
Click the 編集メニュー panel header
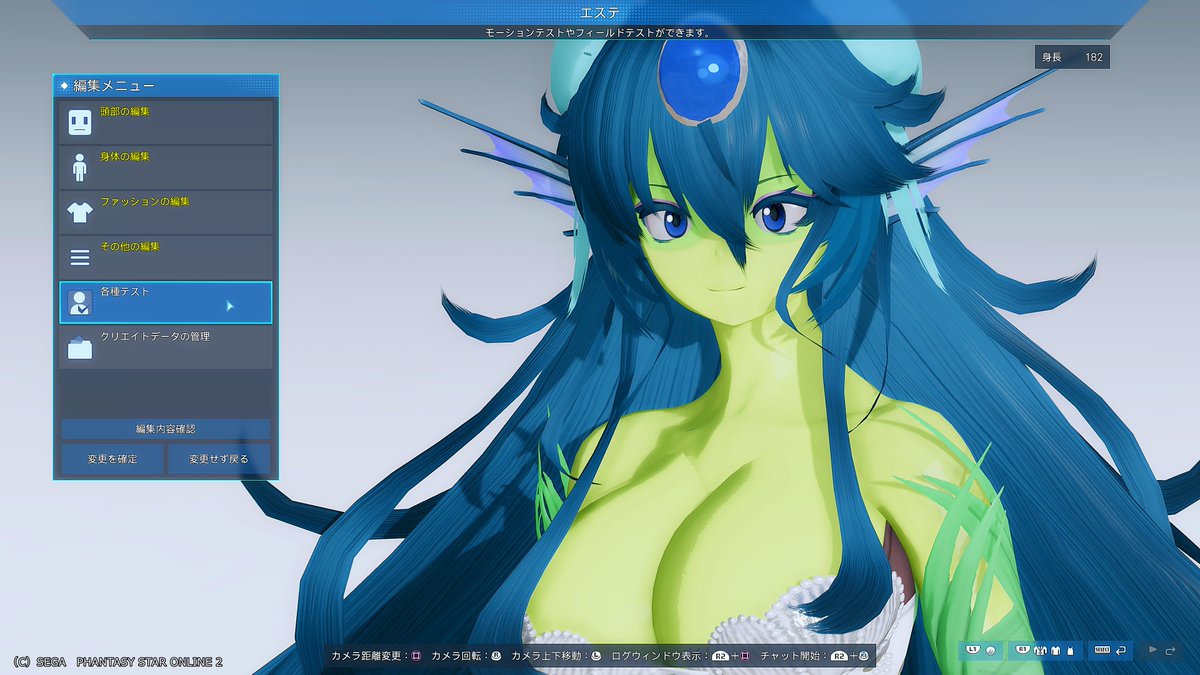165,86
